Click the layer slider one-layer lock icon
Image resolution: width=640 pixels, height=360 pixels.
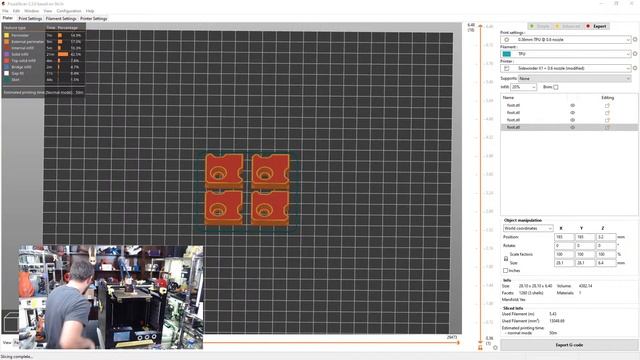click(x=480, y=347)
